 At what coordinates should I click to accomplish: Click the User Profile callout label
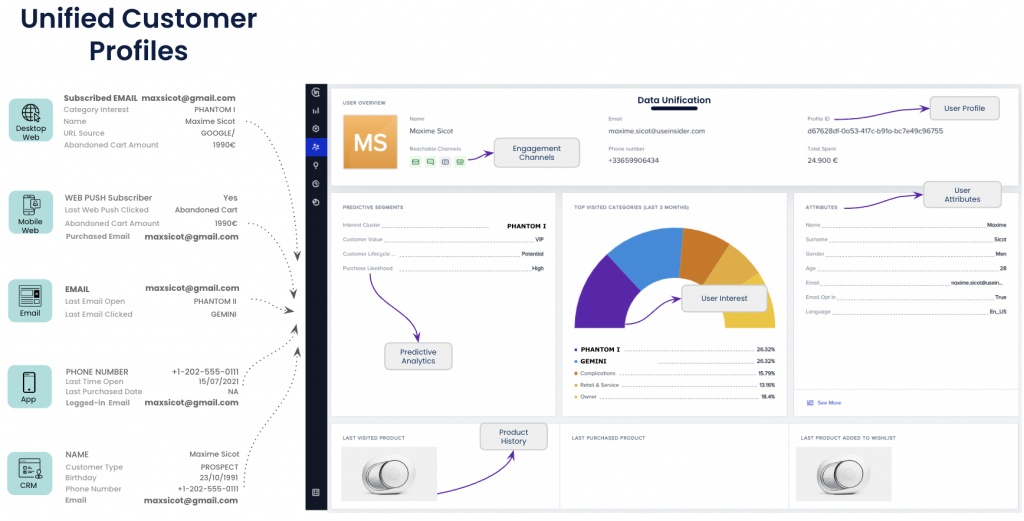tap(964, 108)
